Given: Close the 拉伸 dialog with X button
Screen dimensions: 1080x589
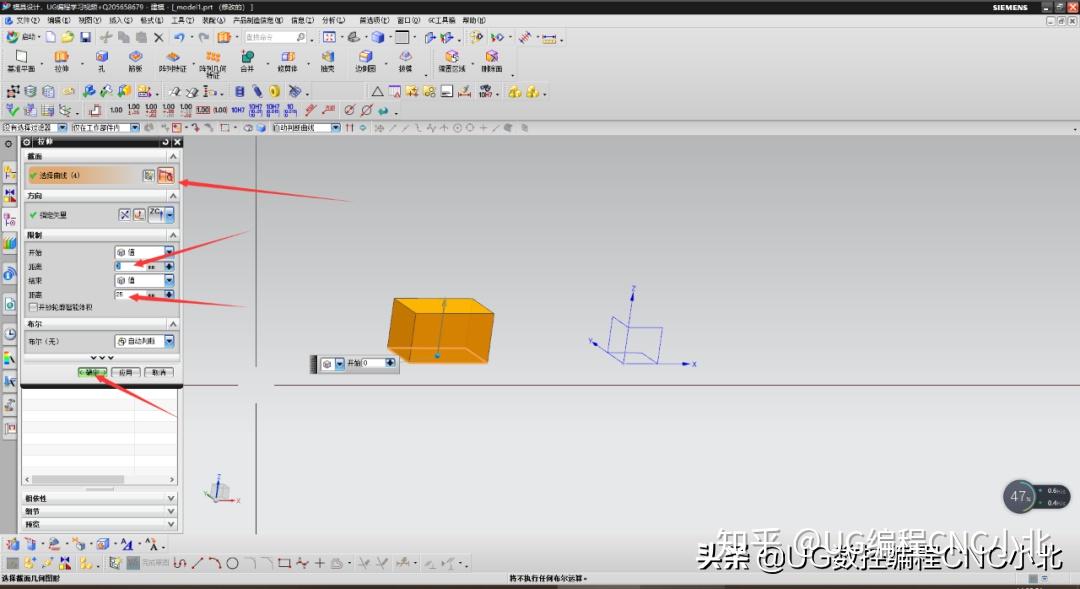Looking at the screenshot, I should (175, 142).
